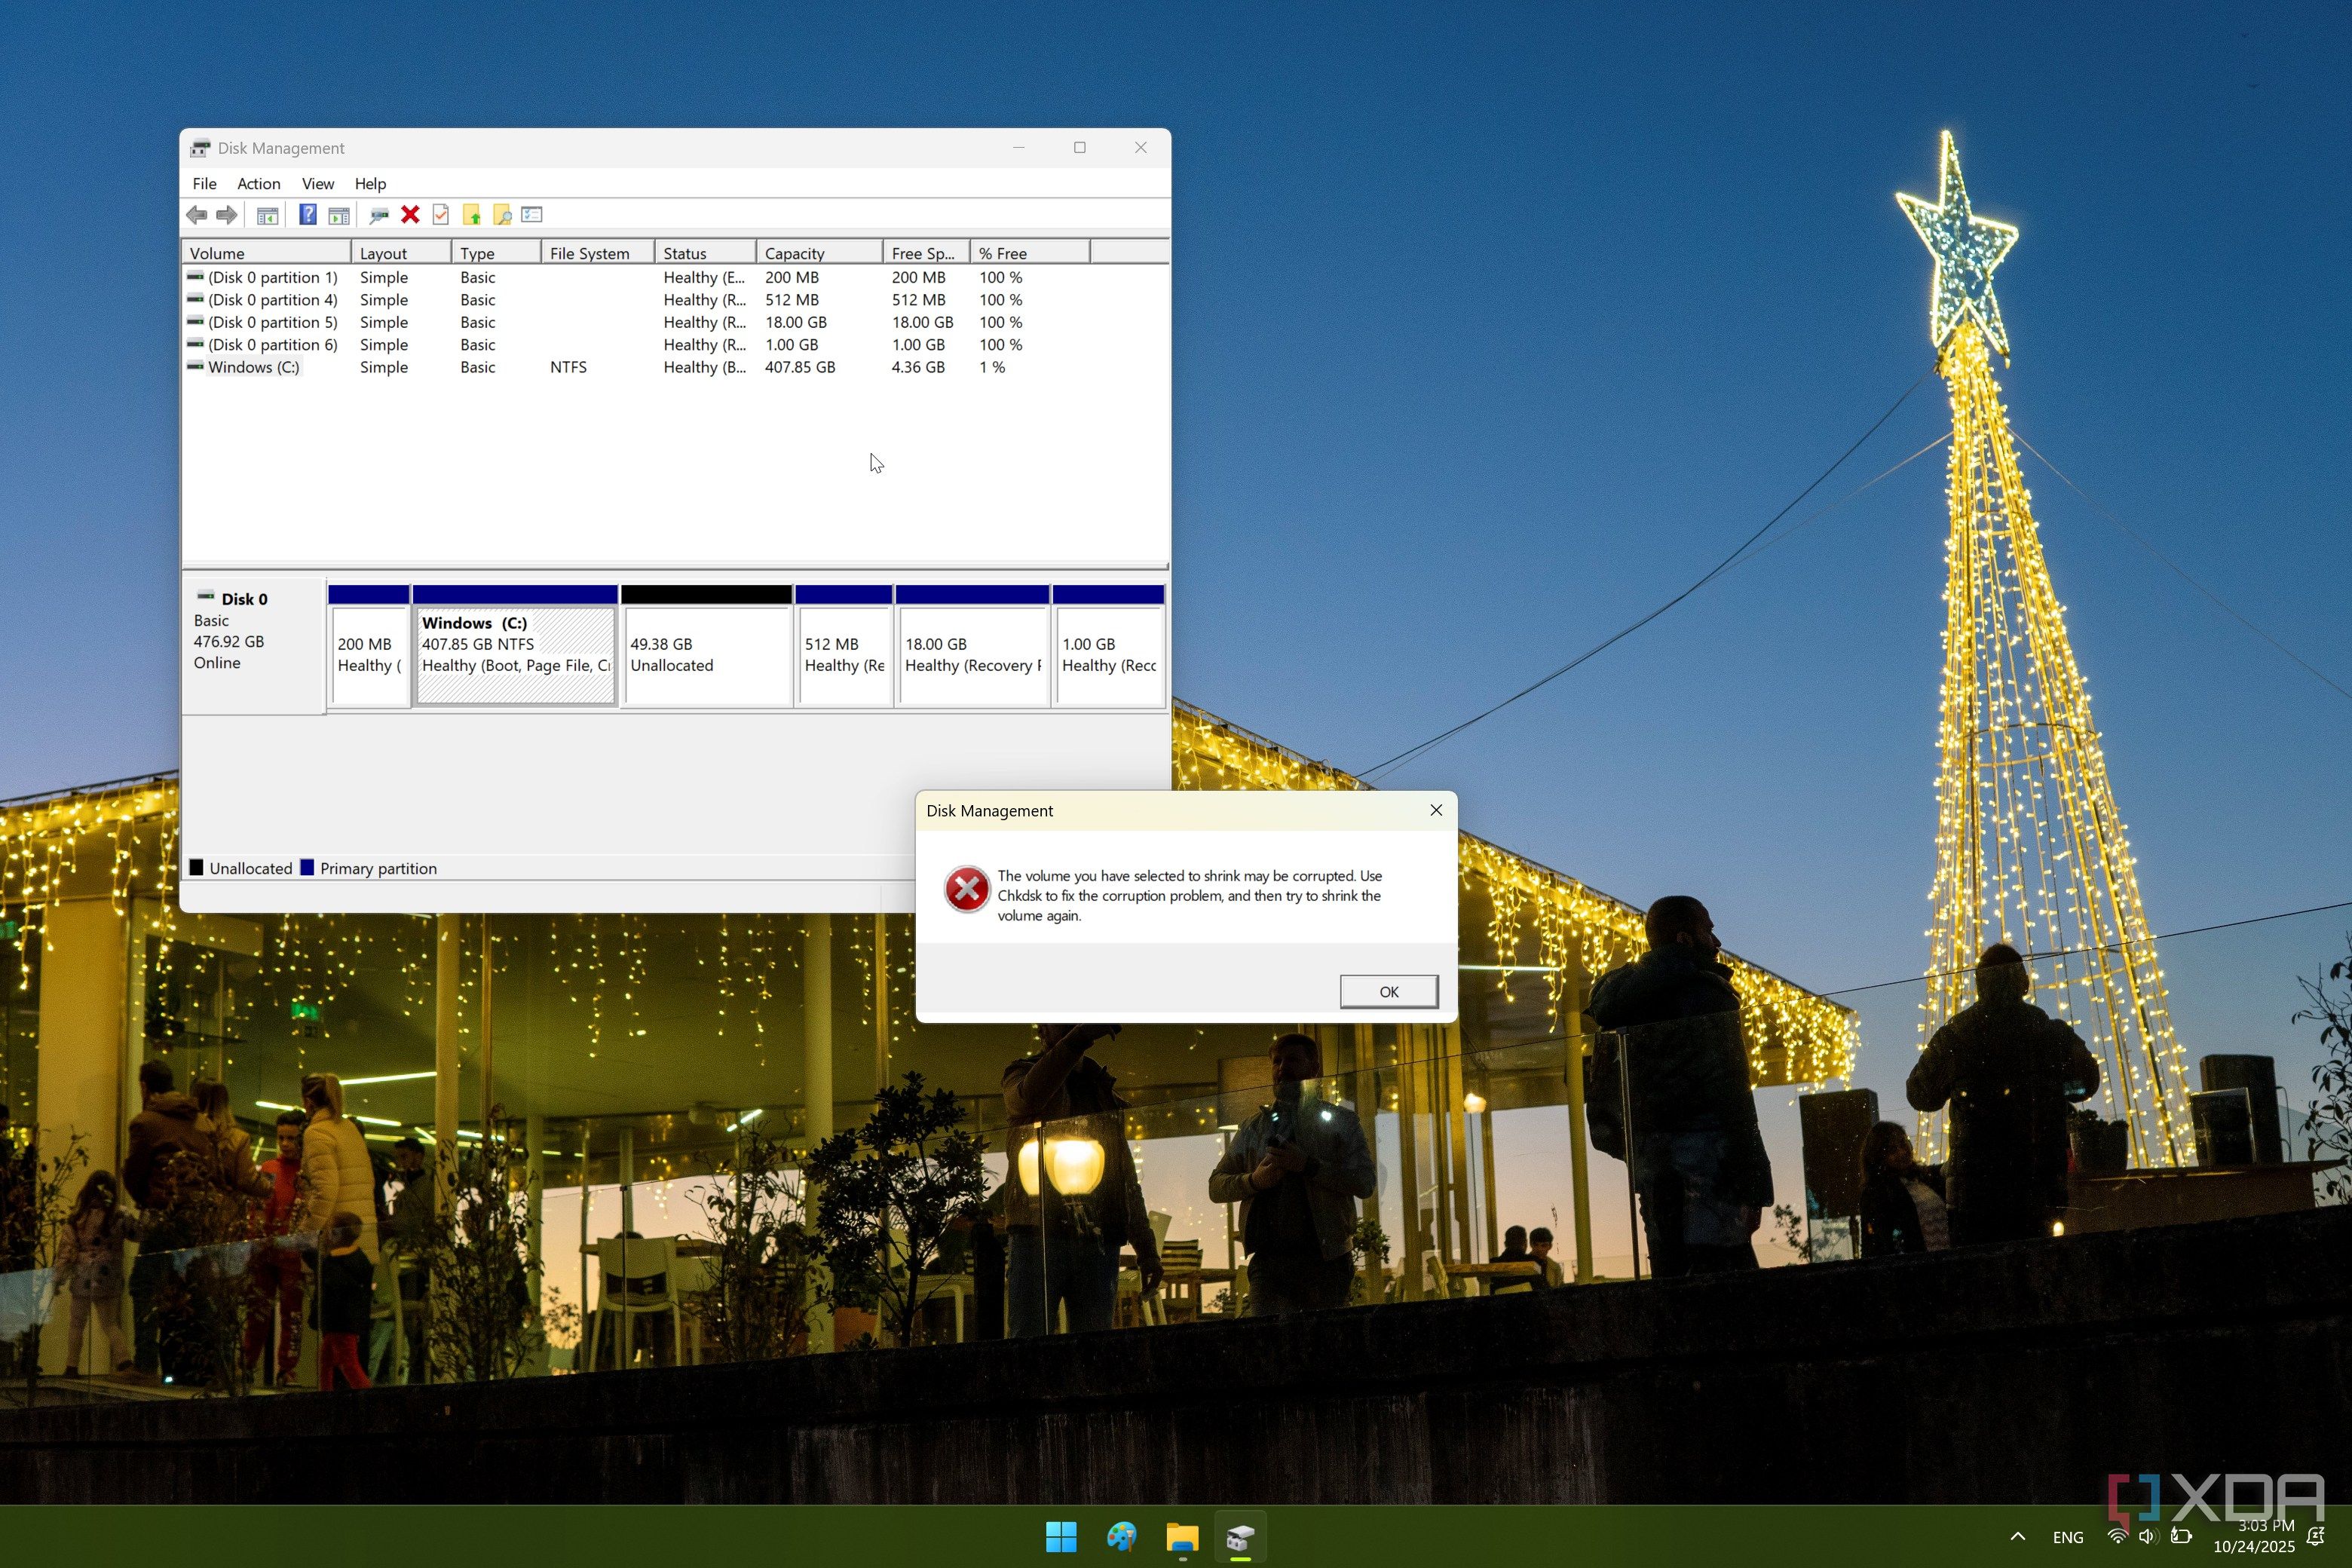Show hidden icons in system tray
2352x1568 pixels.
pos(2017,1537)
